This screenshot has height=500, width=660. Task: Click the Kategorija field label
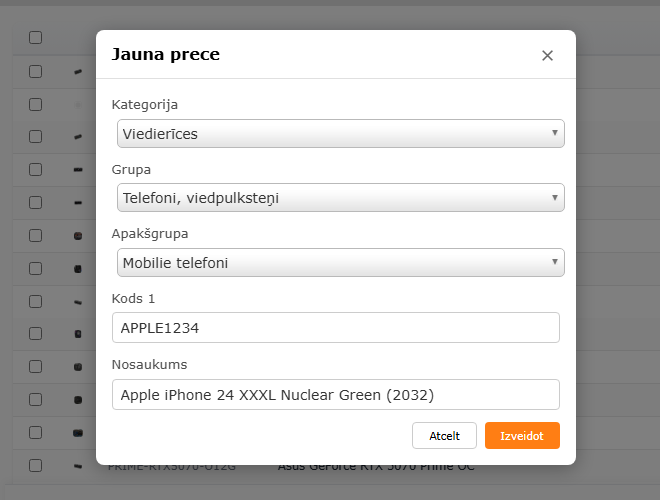(x=145, y=105)
